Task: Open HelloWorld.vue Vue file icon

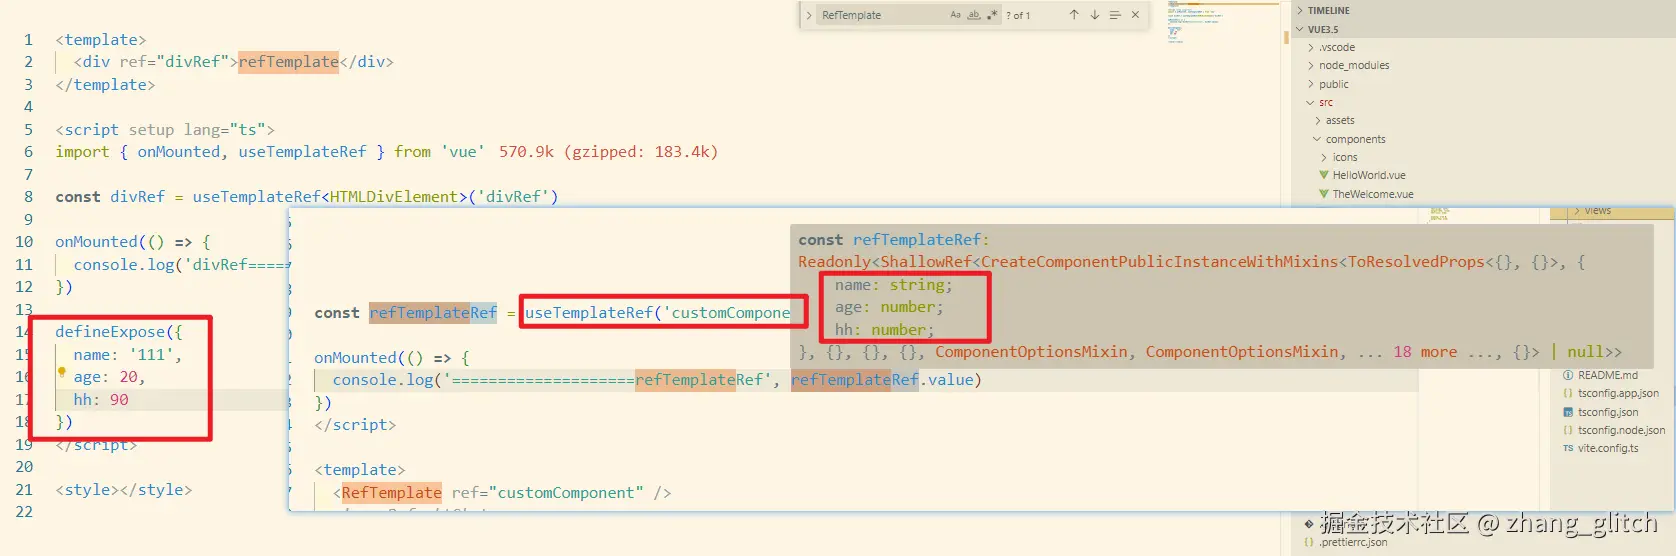Action: (1324, 175)
